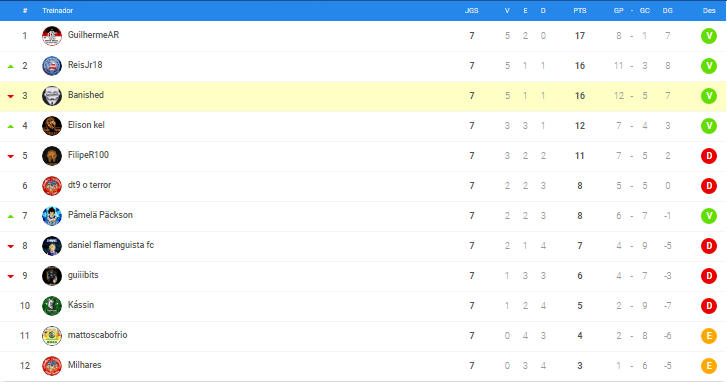Open the guiiibits trainer link
727x382 pixels.
(83, 275)
